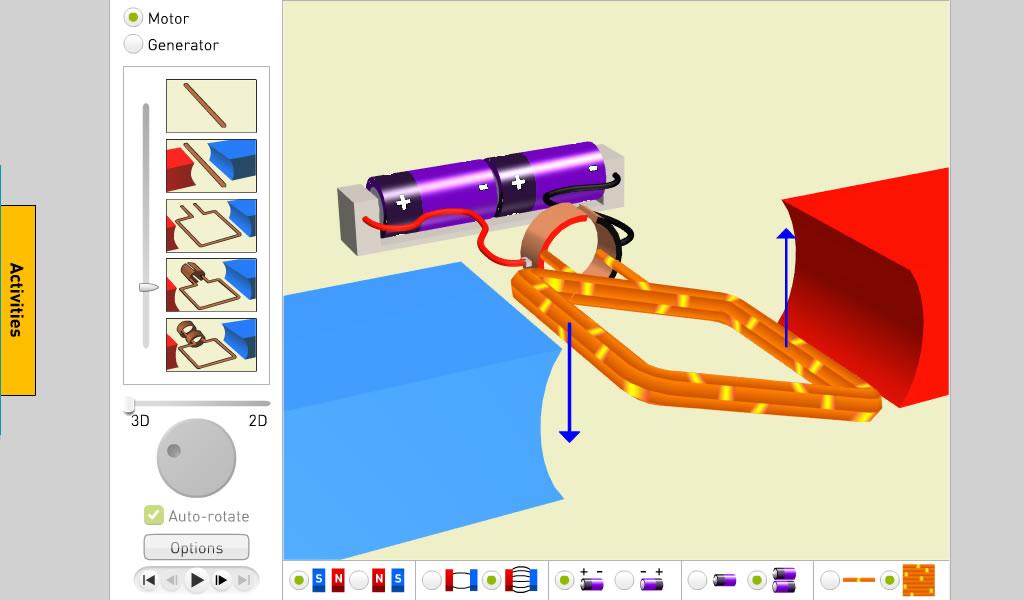Open the Options button
Viewport: 1024px width, 600px height.
click(196, 547)
